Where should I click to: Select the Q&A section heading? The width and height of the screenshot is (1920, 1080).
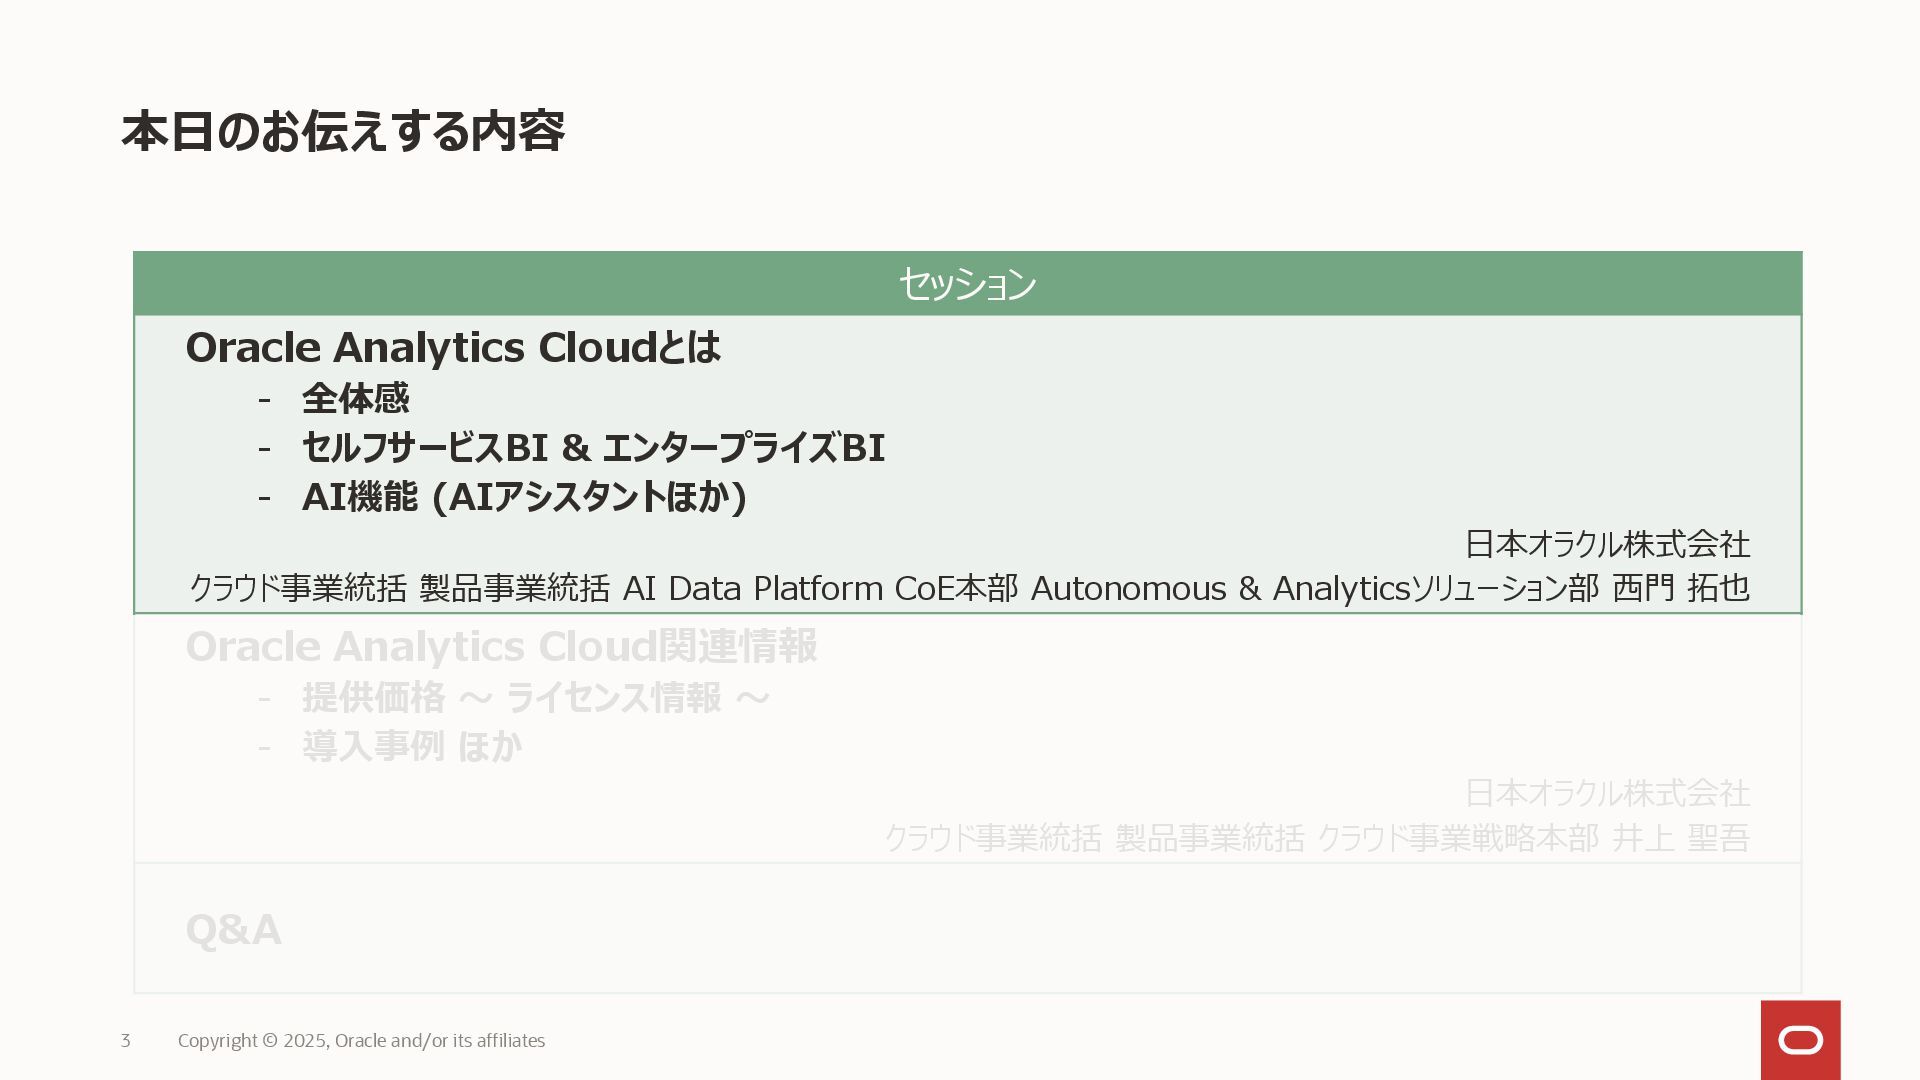[x=233, y=930]
